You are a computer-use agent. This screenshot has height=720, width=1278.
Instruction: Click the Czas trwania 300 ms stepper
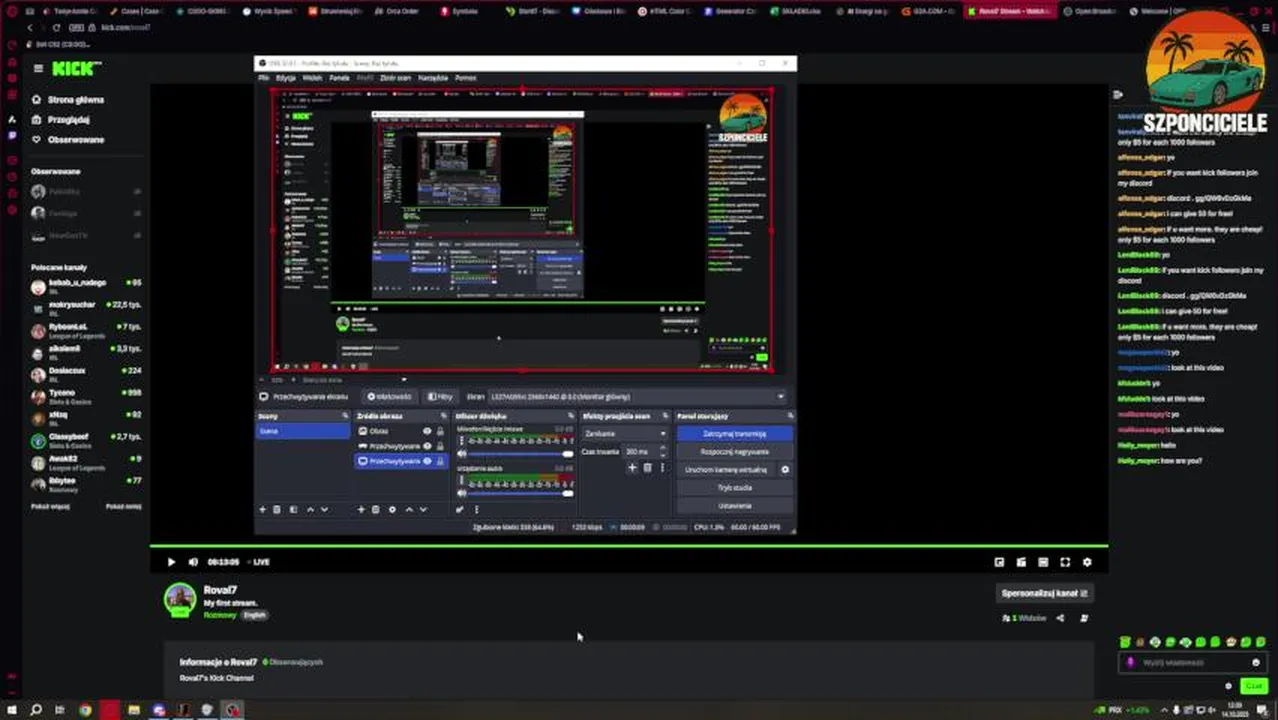pos(644,452)
